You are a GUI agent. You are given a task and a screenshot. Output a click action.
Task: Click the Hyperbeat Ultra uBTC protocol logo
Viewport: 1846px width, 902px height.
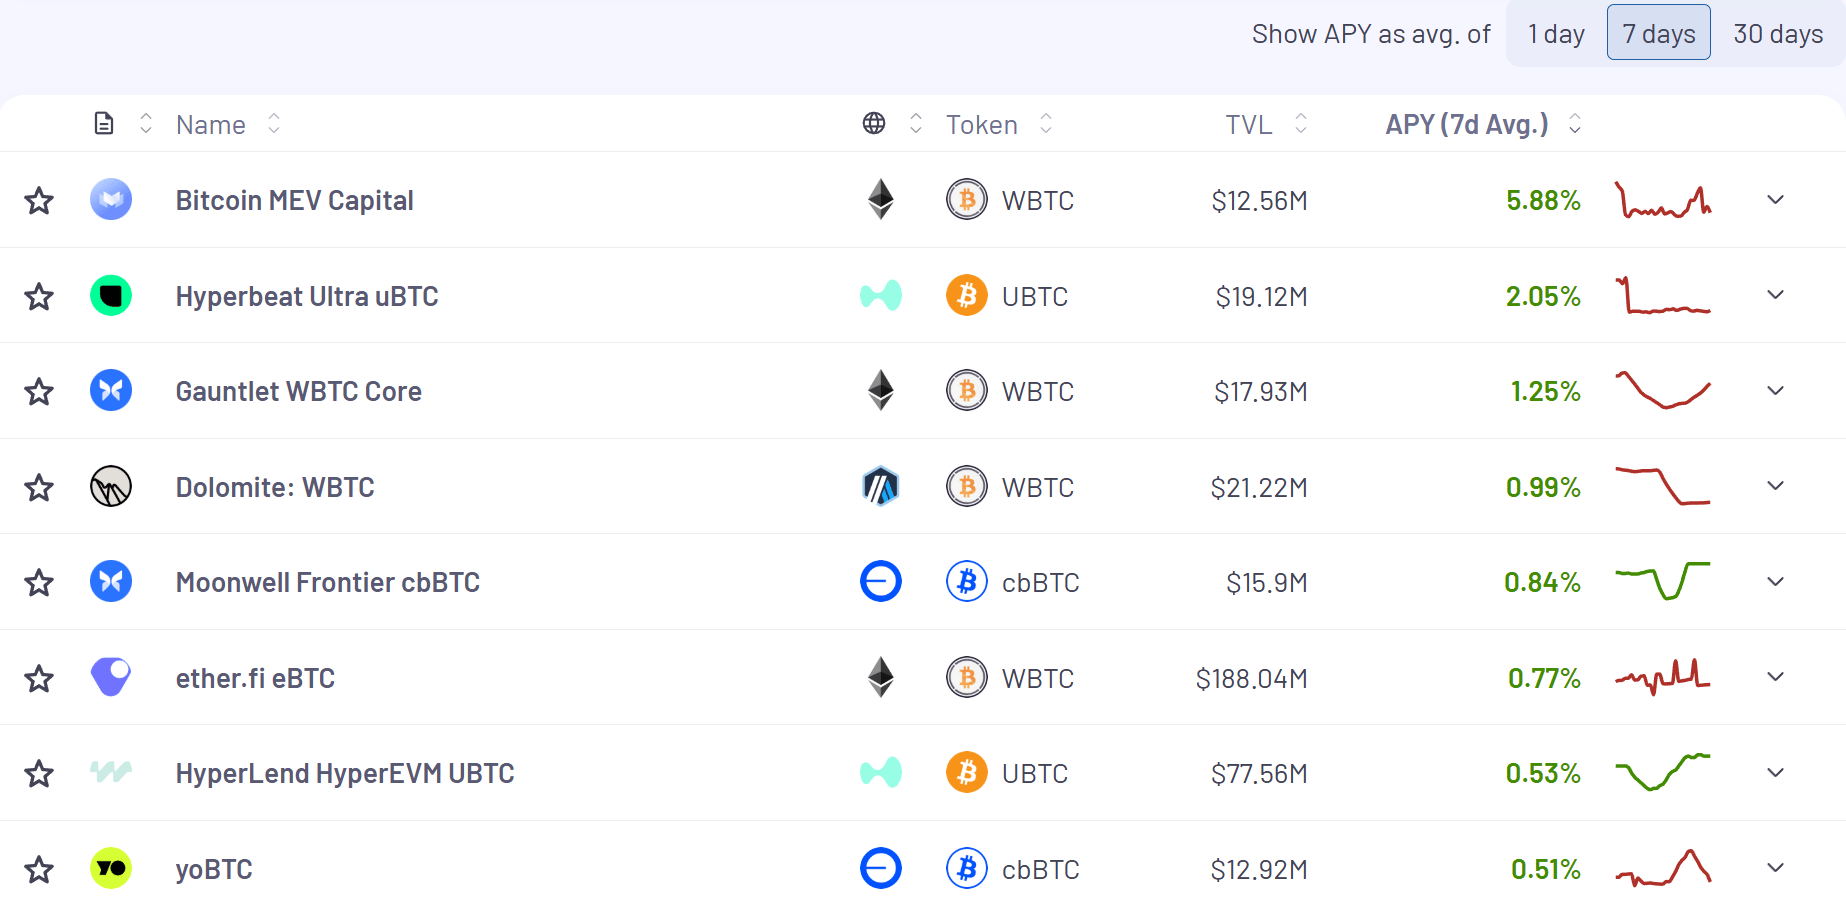pyautogui.click(x=111, y=295)
